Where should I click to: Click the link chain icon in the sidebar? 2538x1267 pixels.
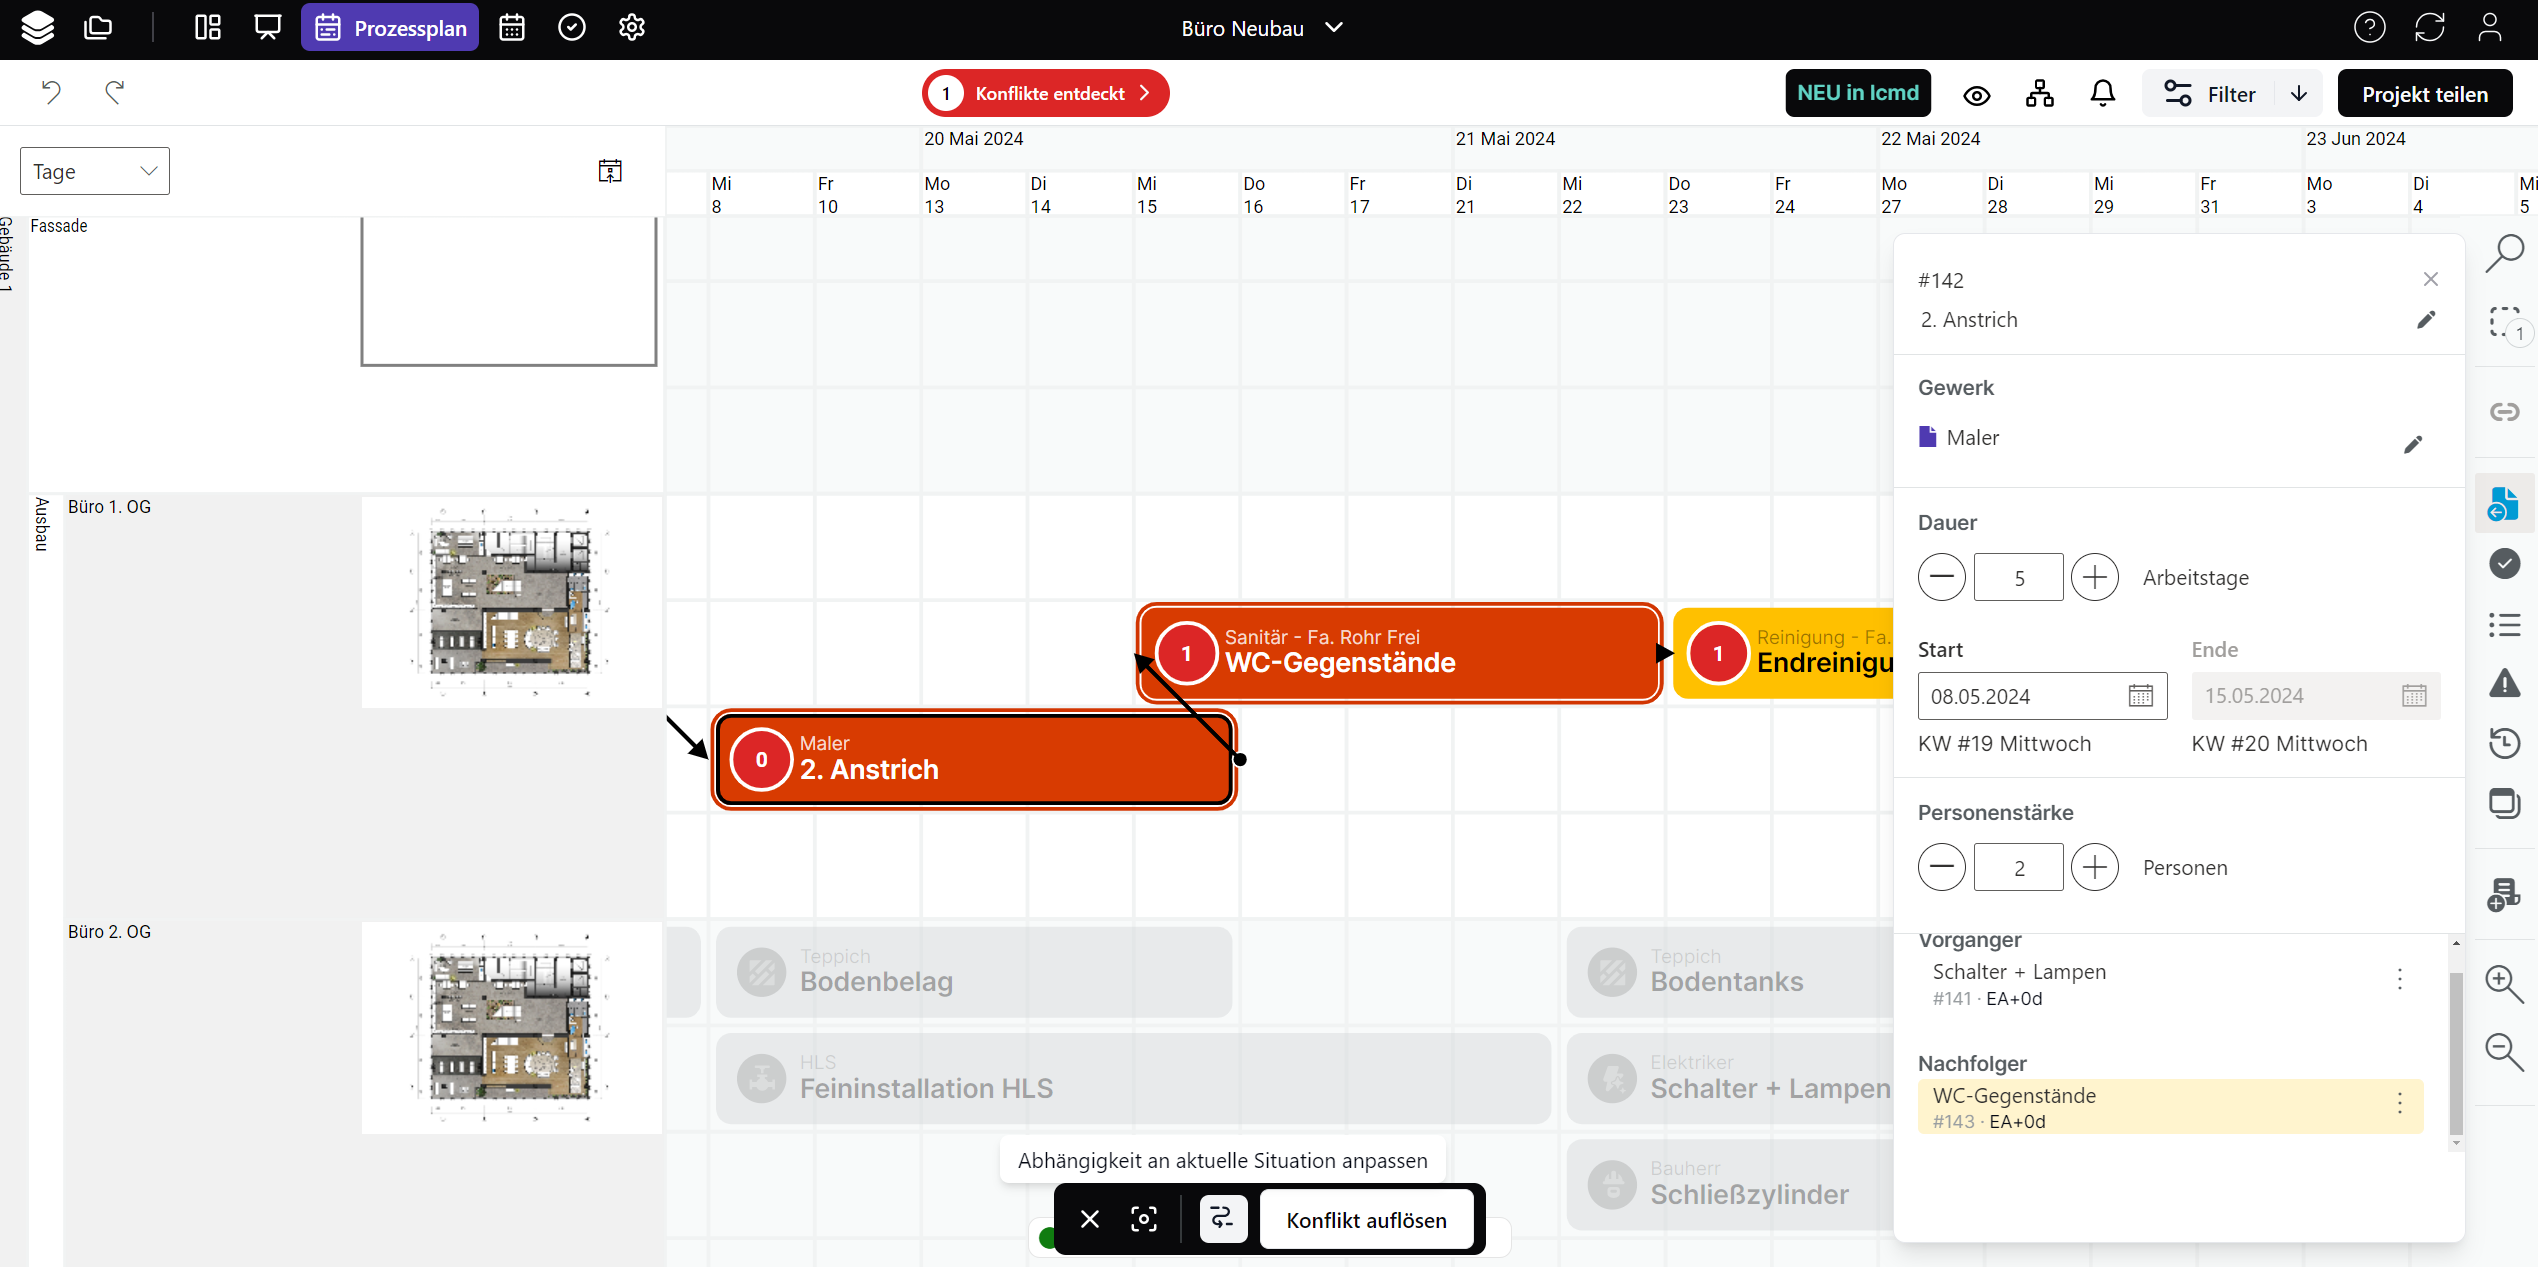tap(2504, 412)
